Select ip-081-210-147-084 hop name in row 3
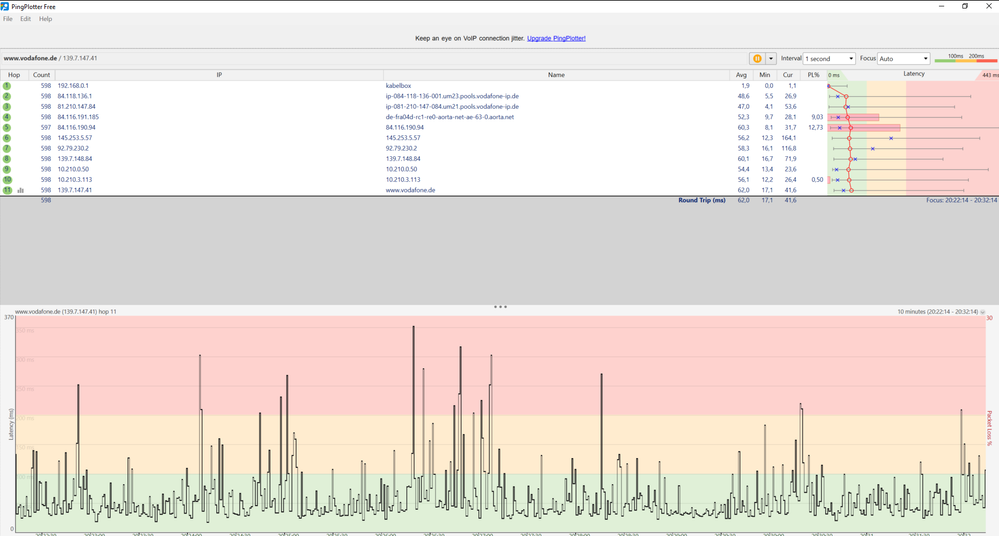The height and width of the screenshot is (536, 999). pos(452,106)
